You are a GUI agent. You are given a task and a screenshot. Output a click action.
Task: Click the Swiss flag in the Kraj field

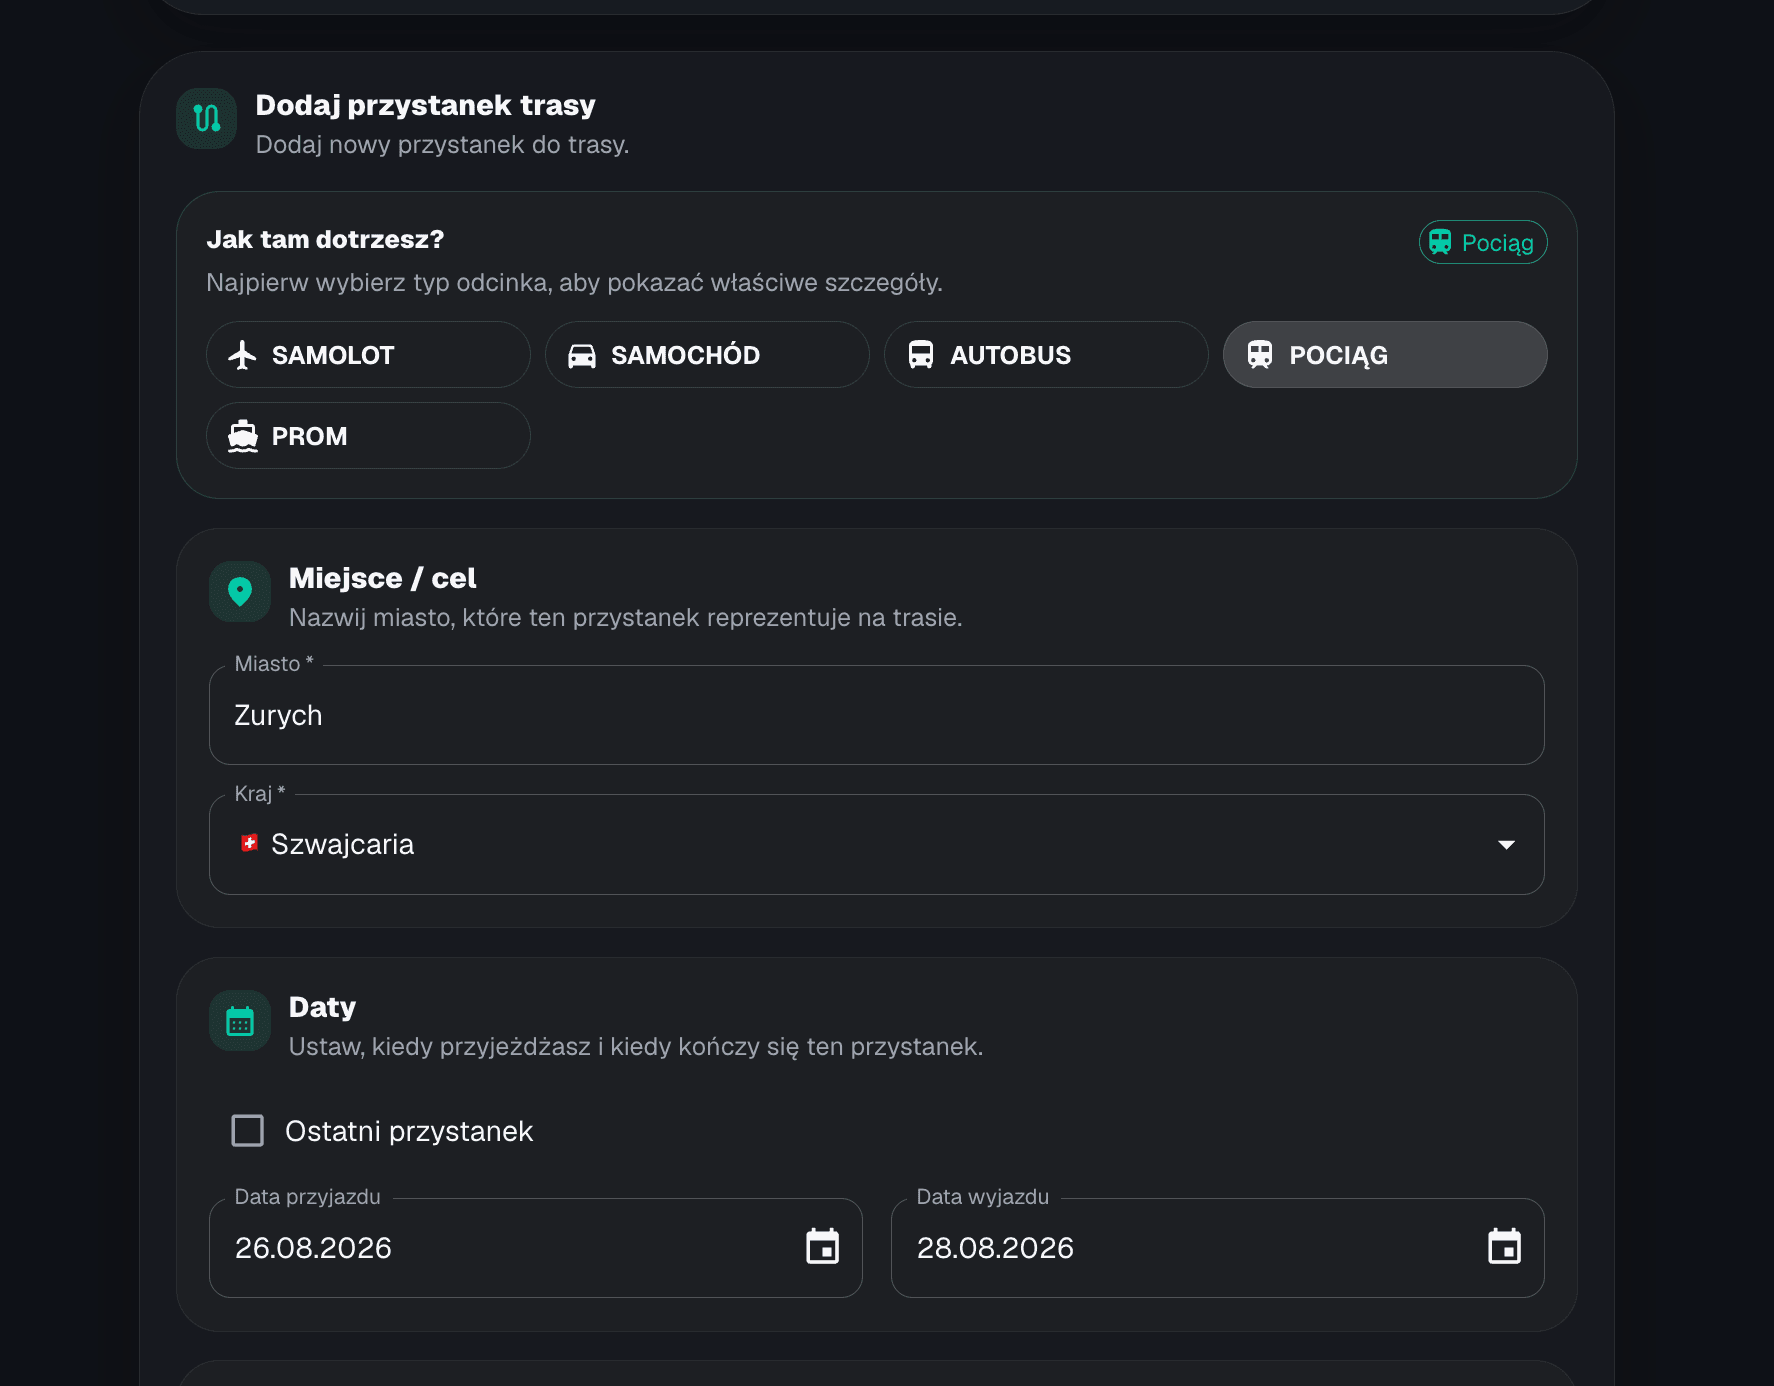[250, 843]
